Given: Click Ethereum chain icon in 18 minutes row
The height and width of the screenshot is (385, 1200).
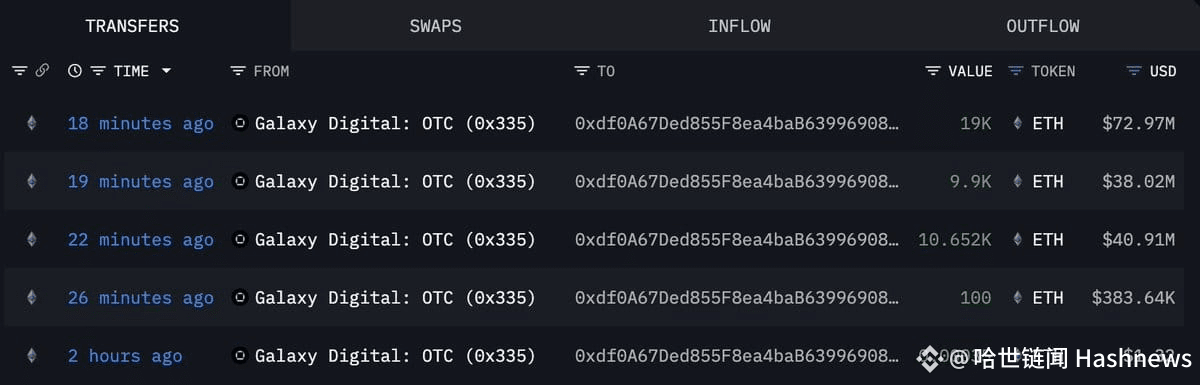Looking at the screenshot, I should click(x=31, y=124).
